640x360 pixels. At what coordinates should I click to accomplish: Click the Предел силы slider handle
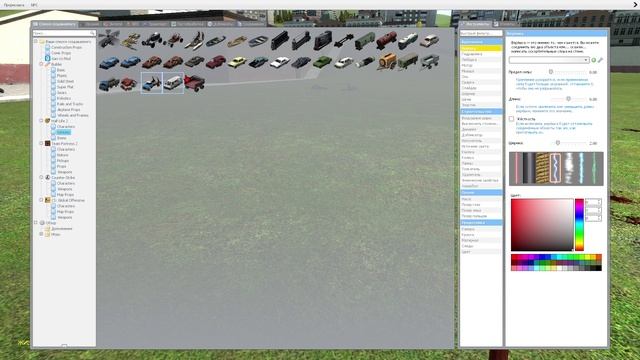[551, 72]
